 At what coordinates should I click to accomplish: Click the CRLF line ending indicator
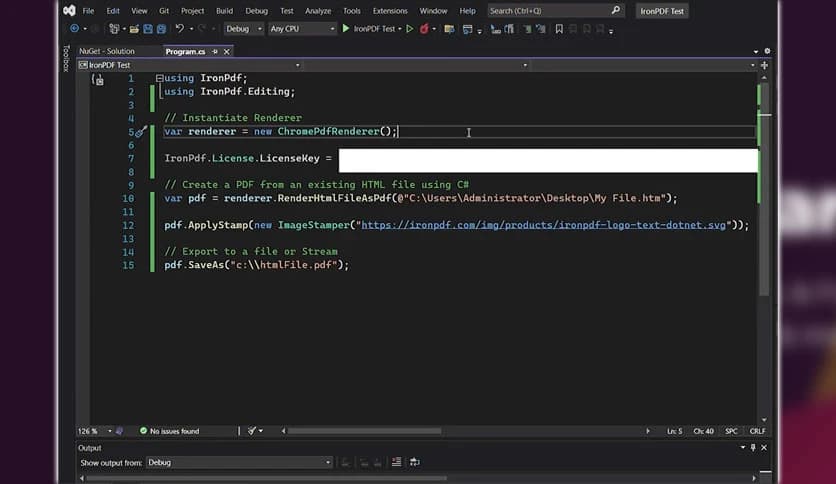(757, 431)
